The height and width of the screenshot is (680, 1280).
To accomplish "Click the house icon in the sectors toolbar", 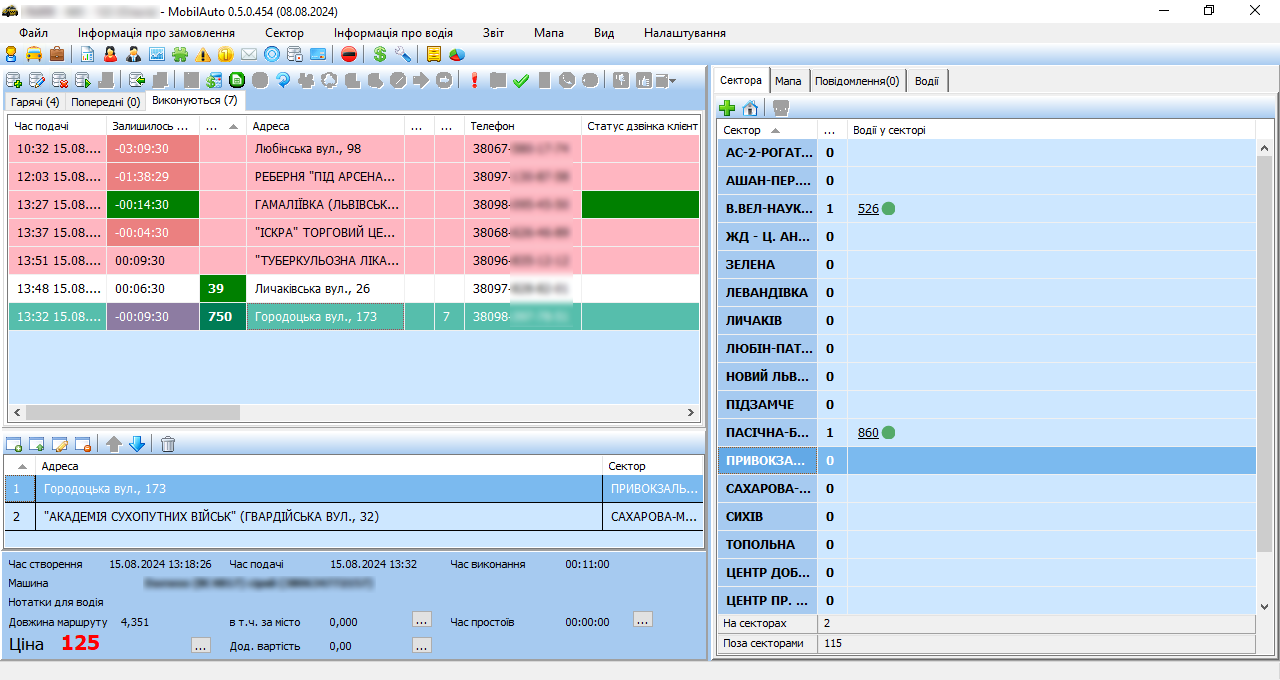I will click(750, 108).
